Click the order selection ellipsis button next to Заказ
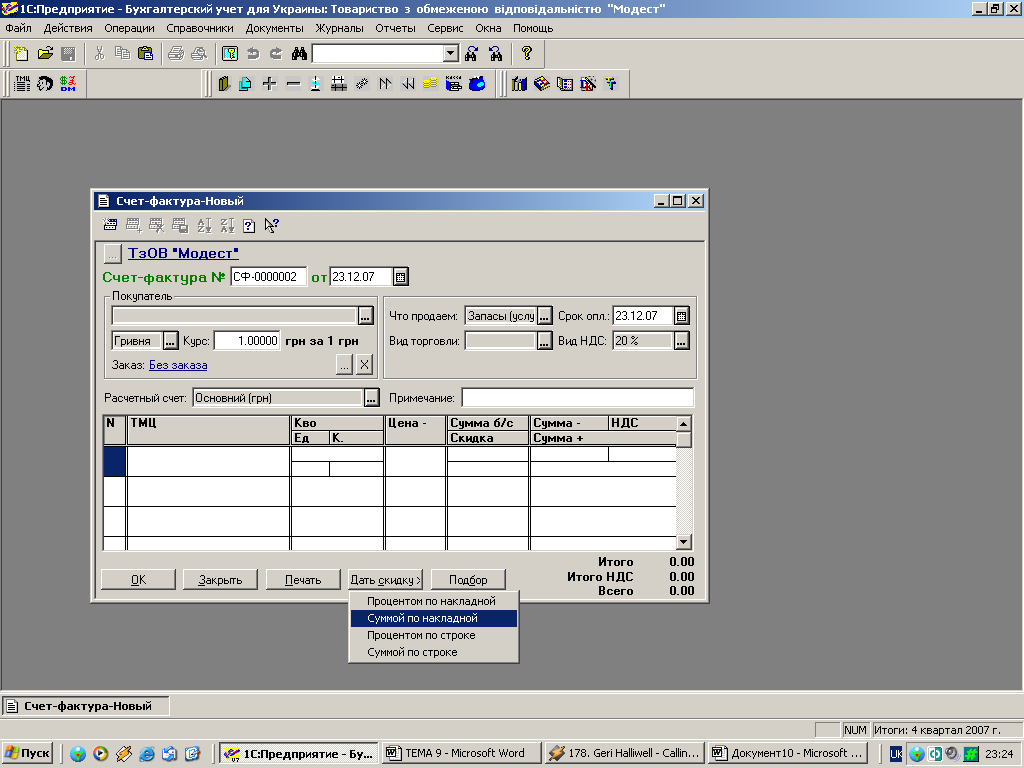The width and height of the screenshot is (1024, 768). pyautogui.click(x=344, y=364)
